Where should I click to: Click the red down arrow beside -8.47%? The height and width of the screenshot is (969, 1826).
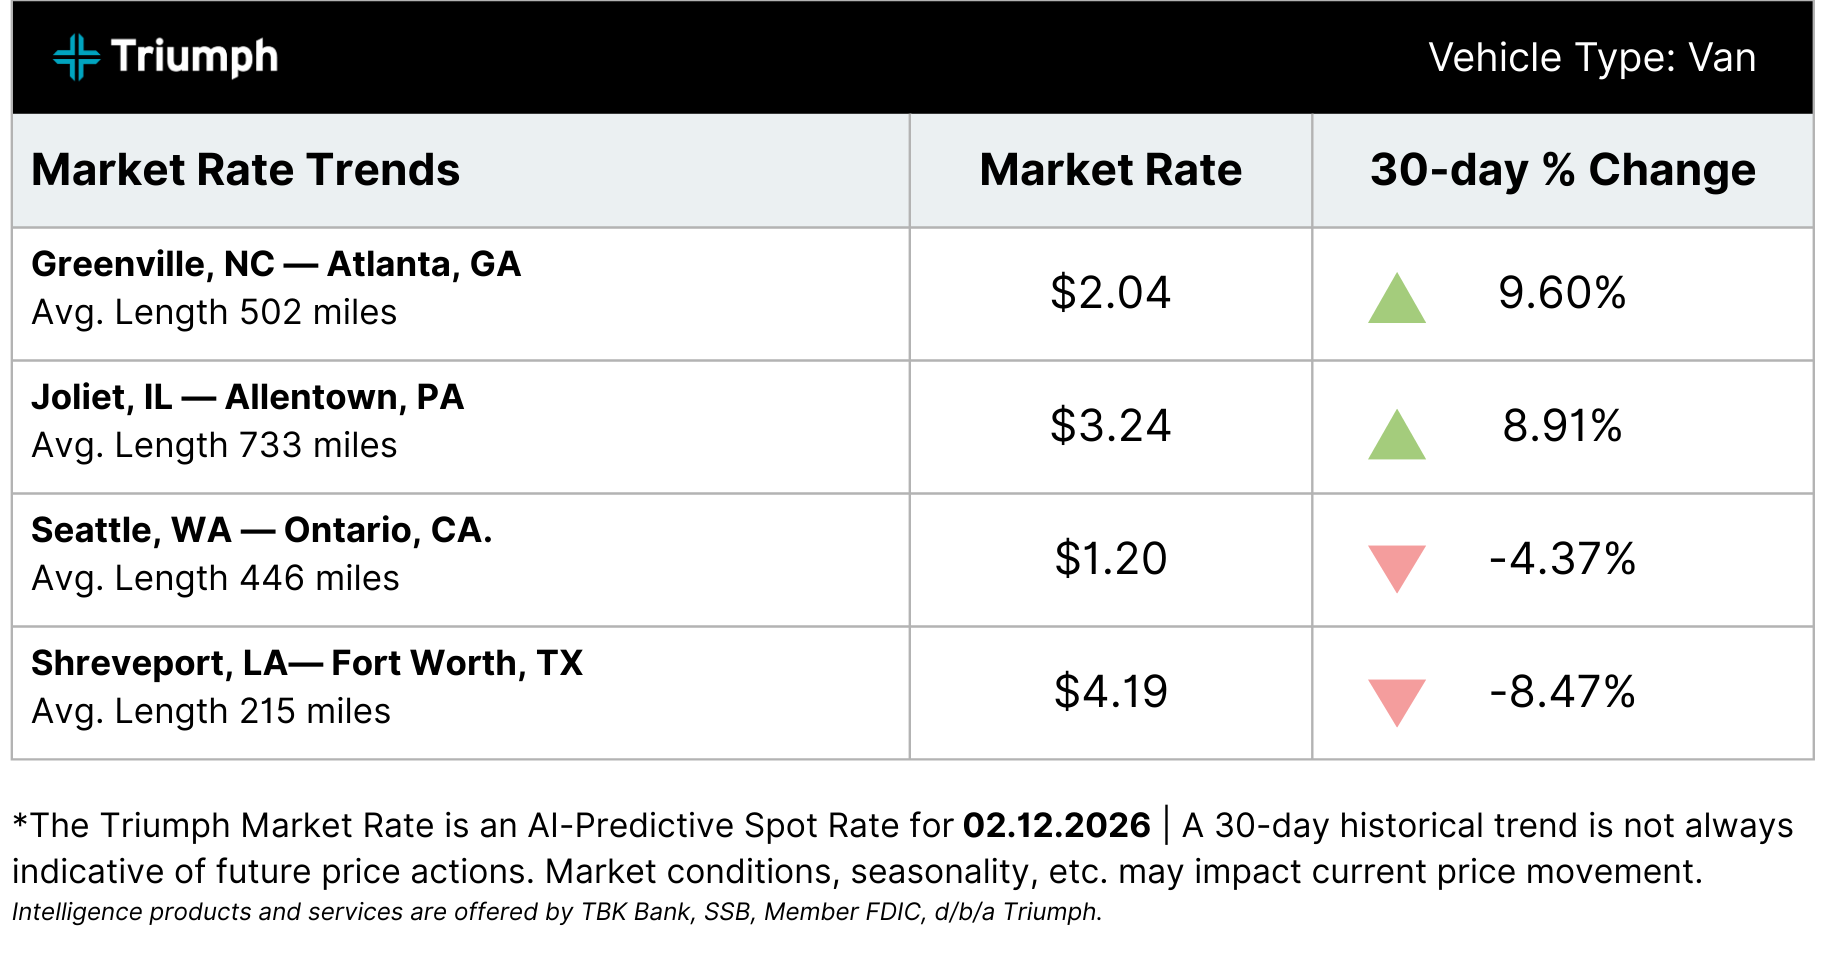[x=1396, y=700]
